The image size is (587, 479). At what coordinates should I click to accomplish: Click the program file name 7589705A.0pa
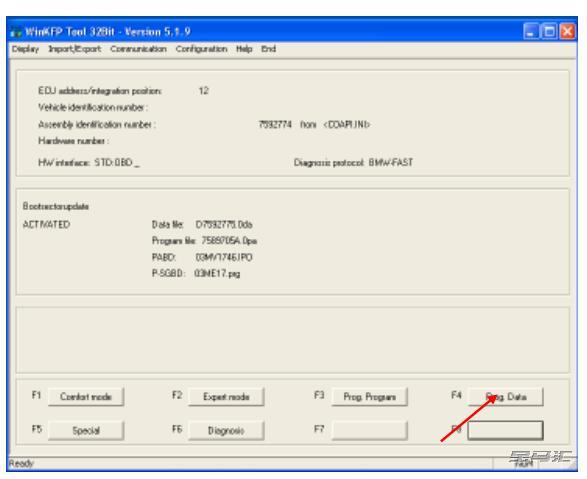(x=229, y=241)
